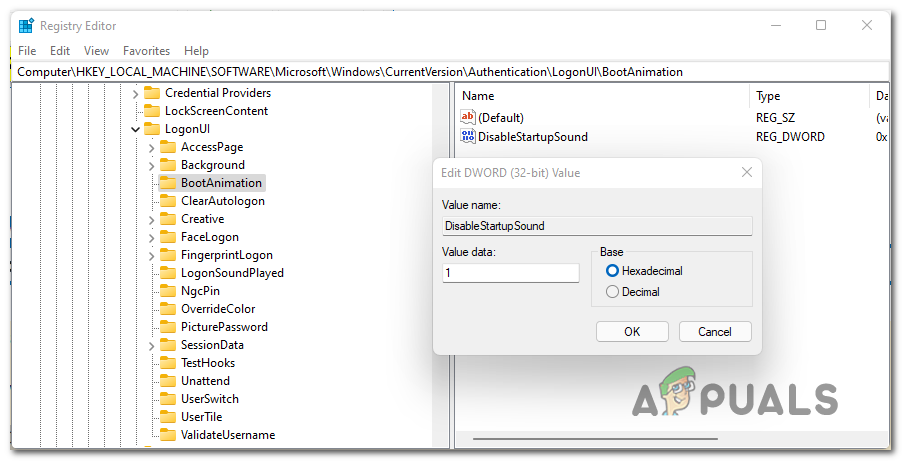Expand the AccessPage key
Viewport: 902px width, 461px height.
coord(152,148)
